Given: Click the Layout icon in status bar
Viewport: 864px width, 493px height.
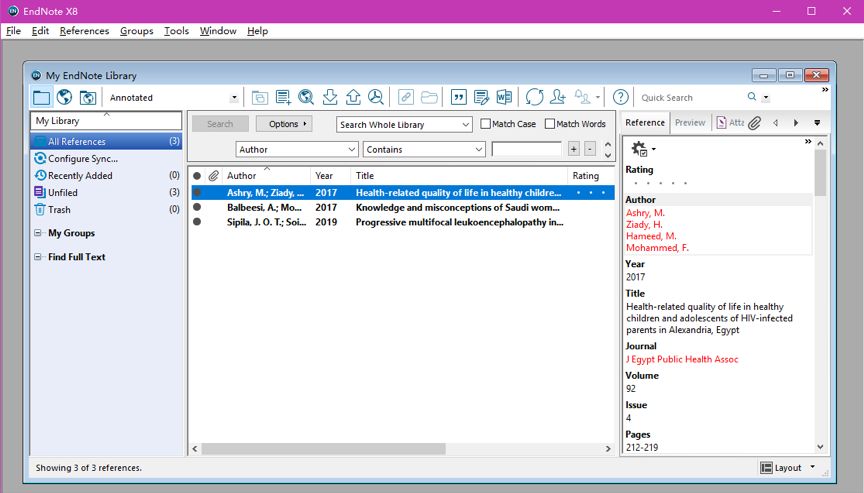Looking at the screenshot, I should pos(766,468).
